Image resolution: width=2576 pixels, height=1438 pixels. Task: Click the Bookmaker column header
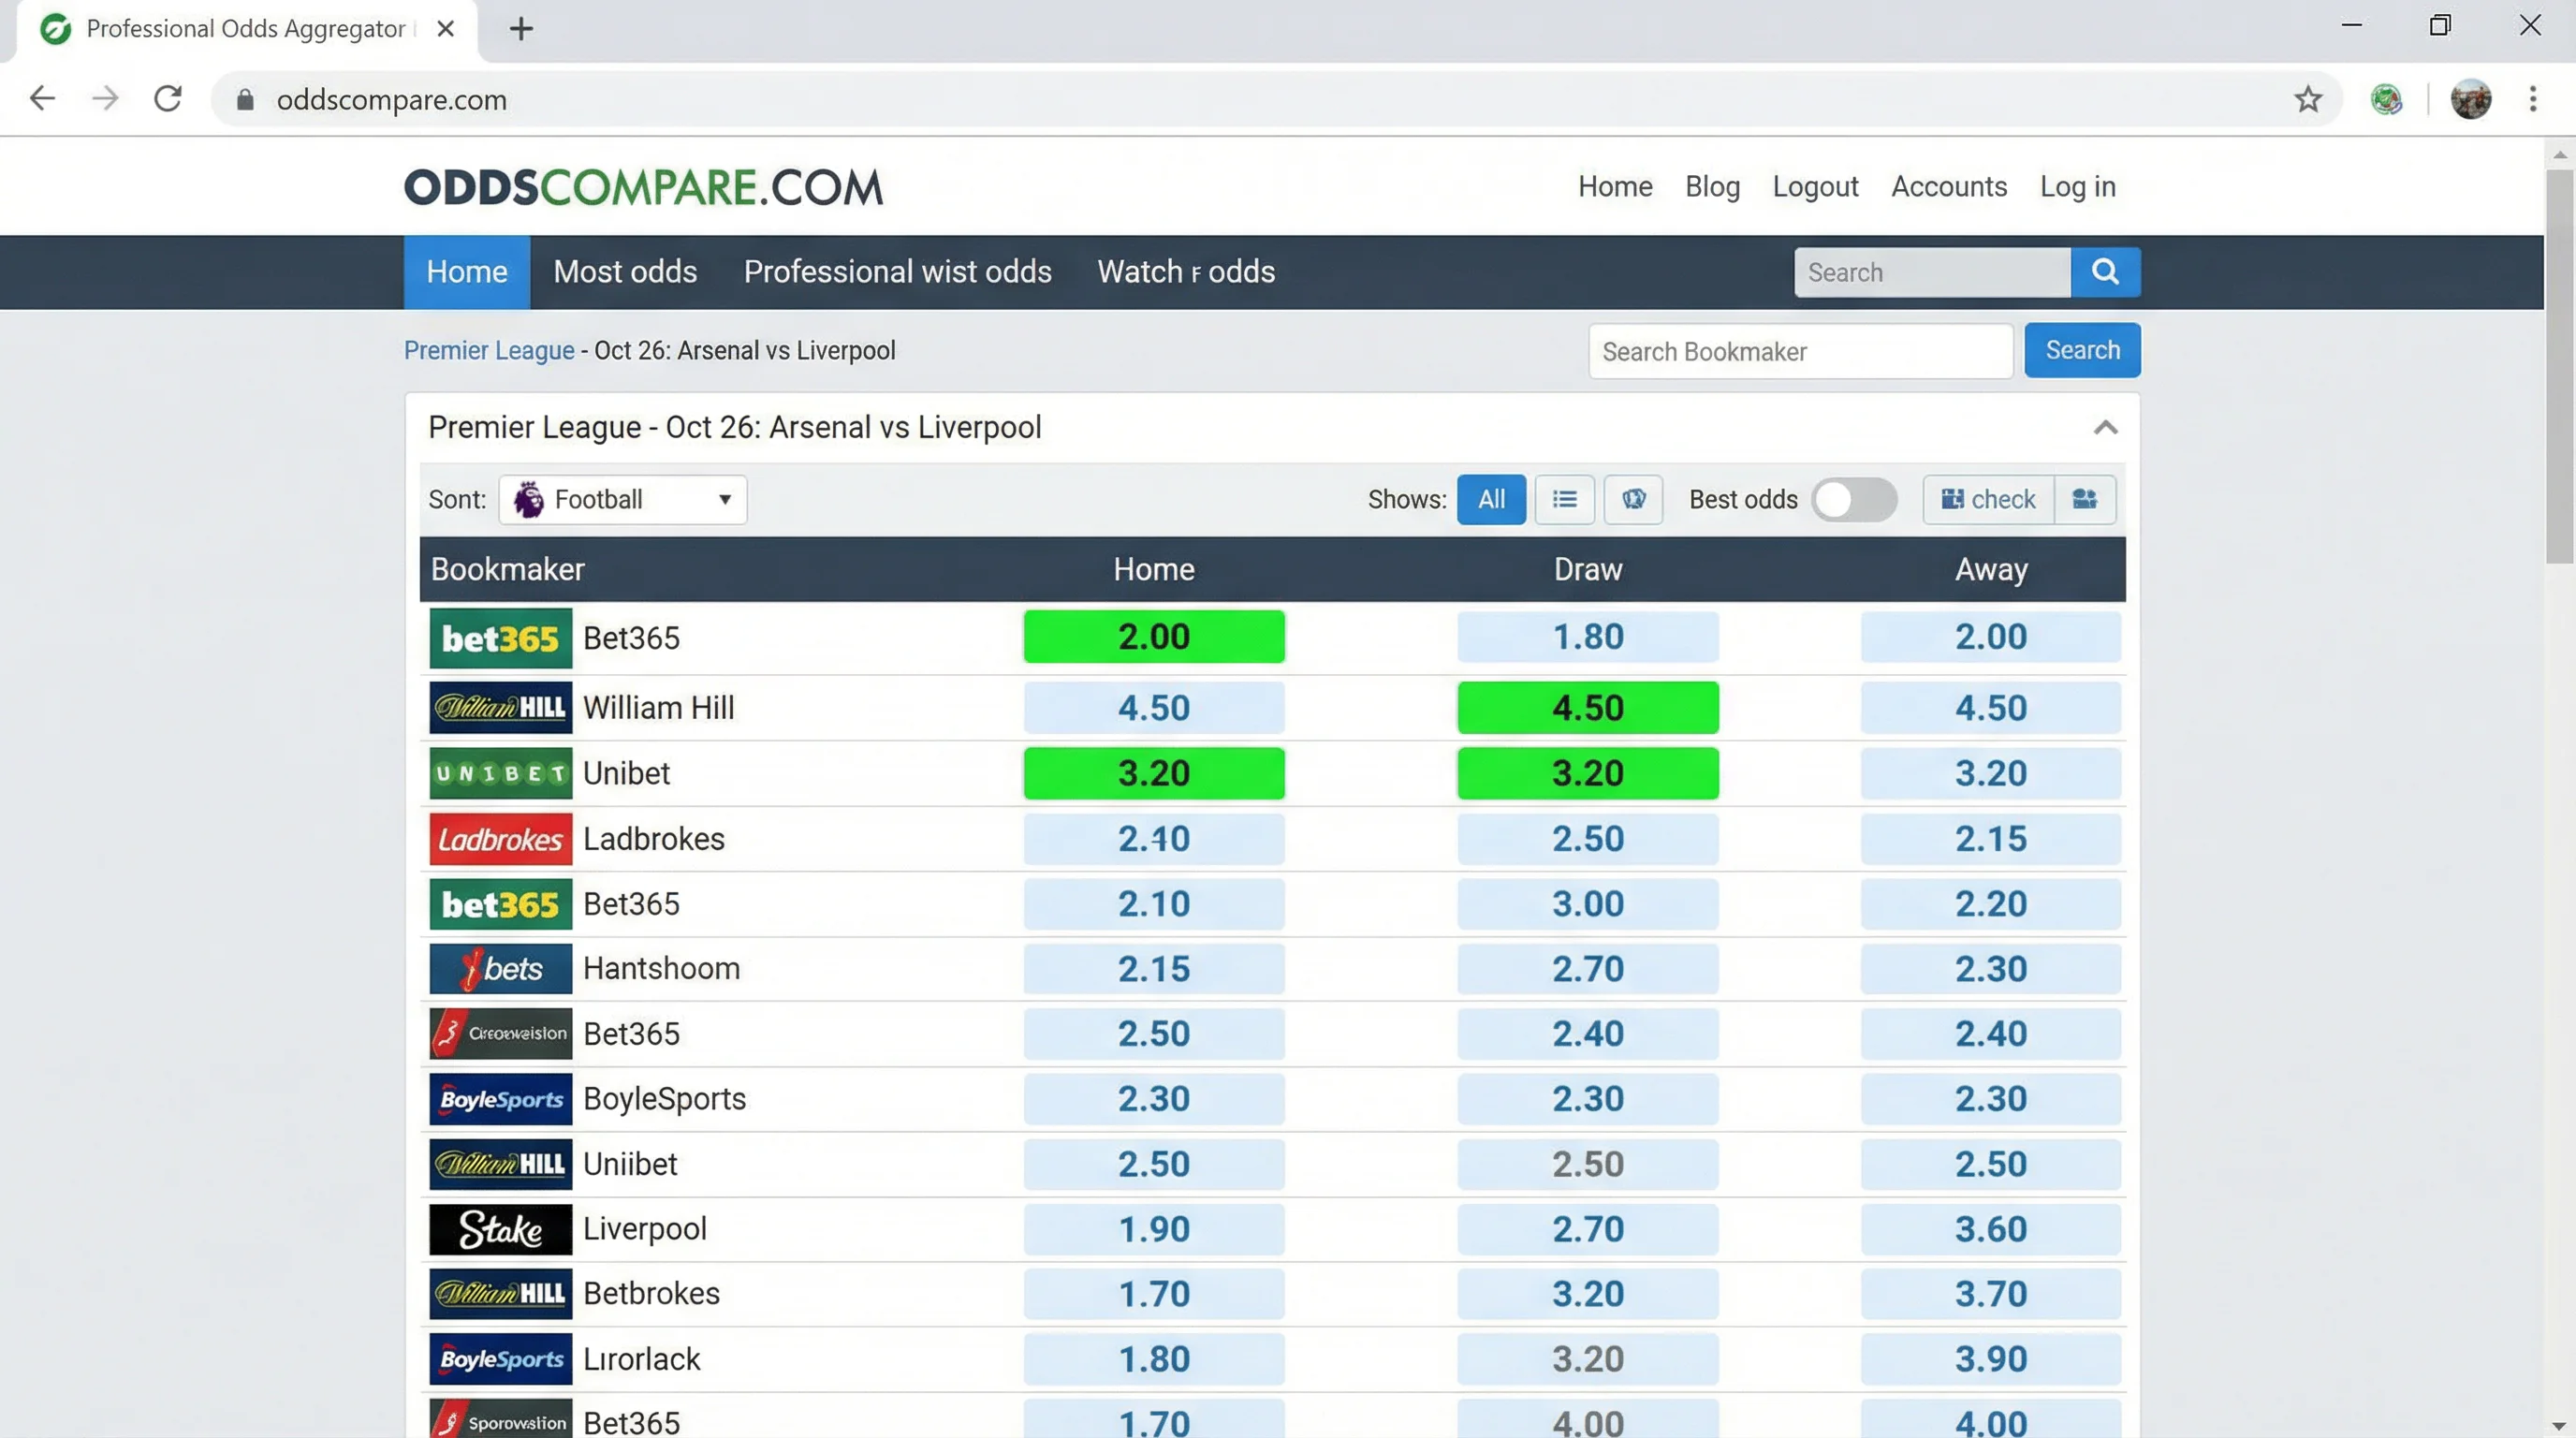pyautogui.click(x=507, y=569)
